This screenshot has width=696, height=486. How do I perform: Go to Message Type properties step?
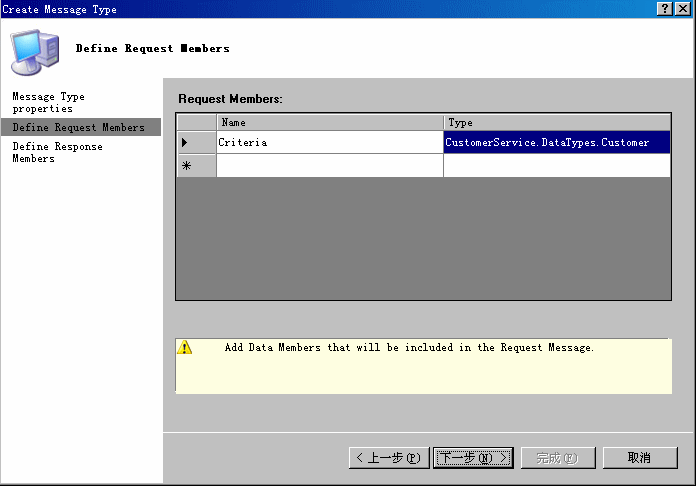click(x=48, y=102)
